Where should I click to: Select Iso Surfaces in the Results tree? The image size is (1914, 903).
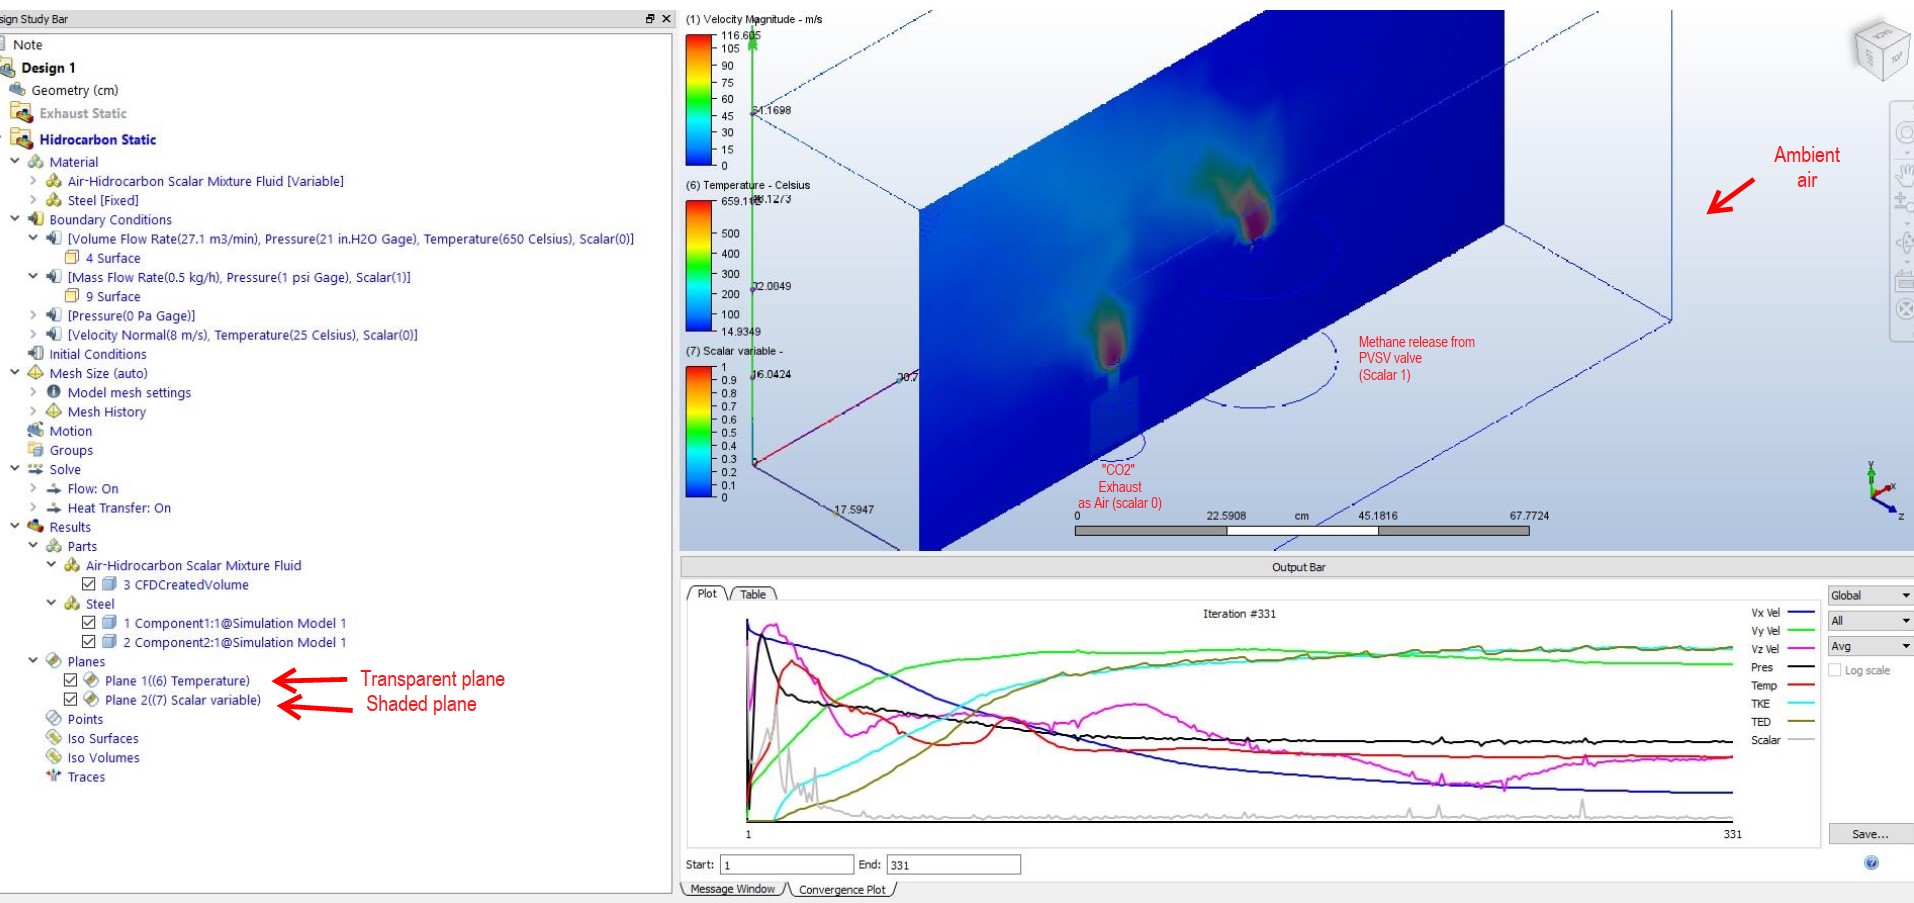pyautogui.click(x=102, y=738)
